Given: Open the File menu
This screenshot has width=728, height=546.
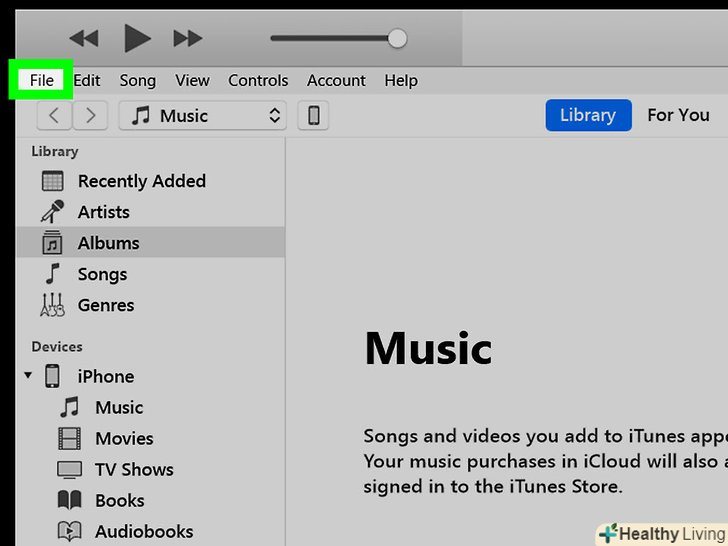Looking at the screenshot, I should pos(41,80).
